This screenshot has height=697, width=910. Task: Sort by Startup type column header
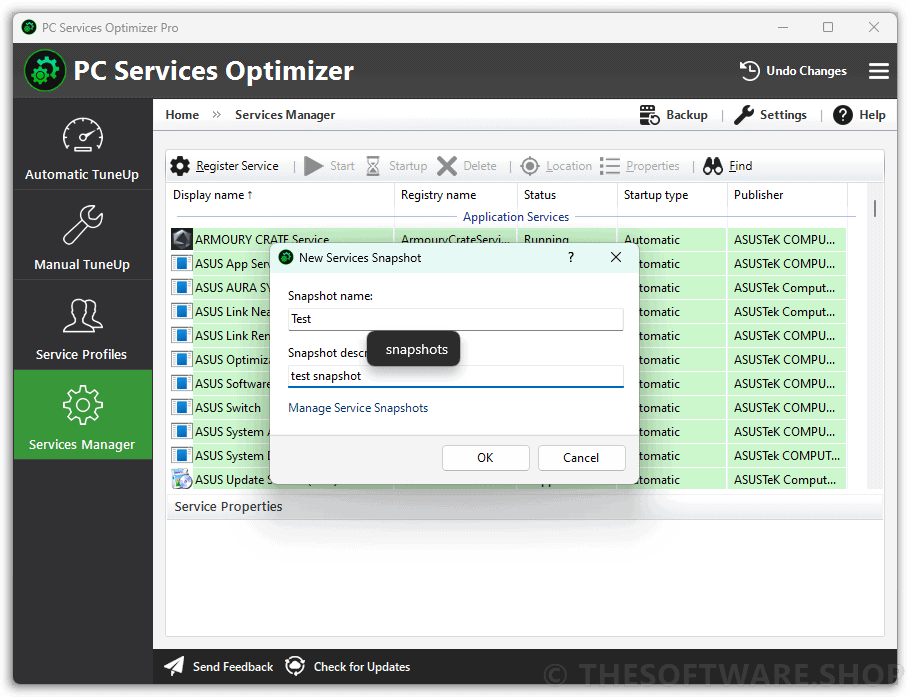672,195
